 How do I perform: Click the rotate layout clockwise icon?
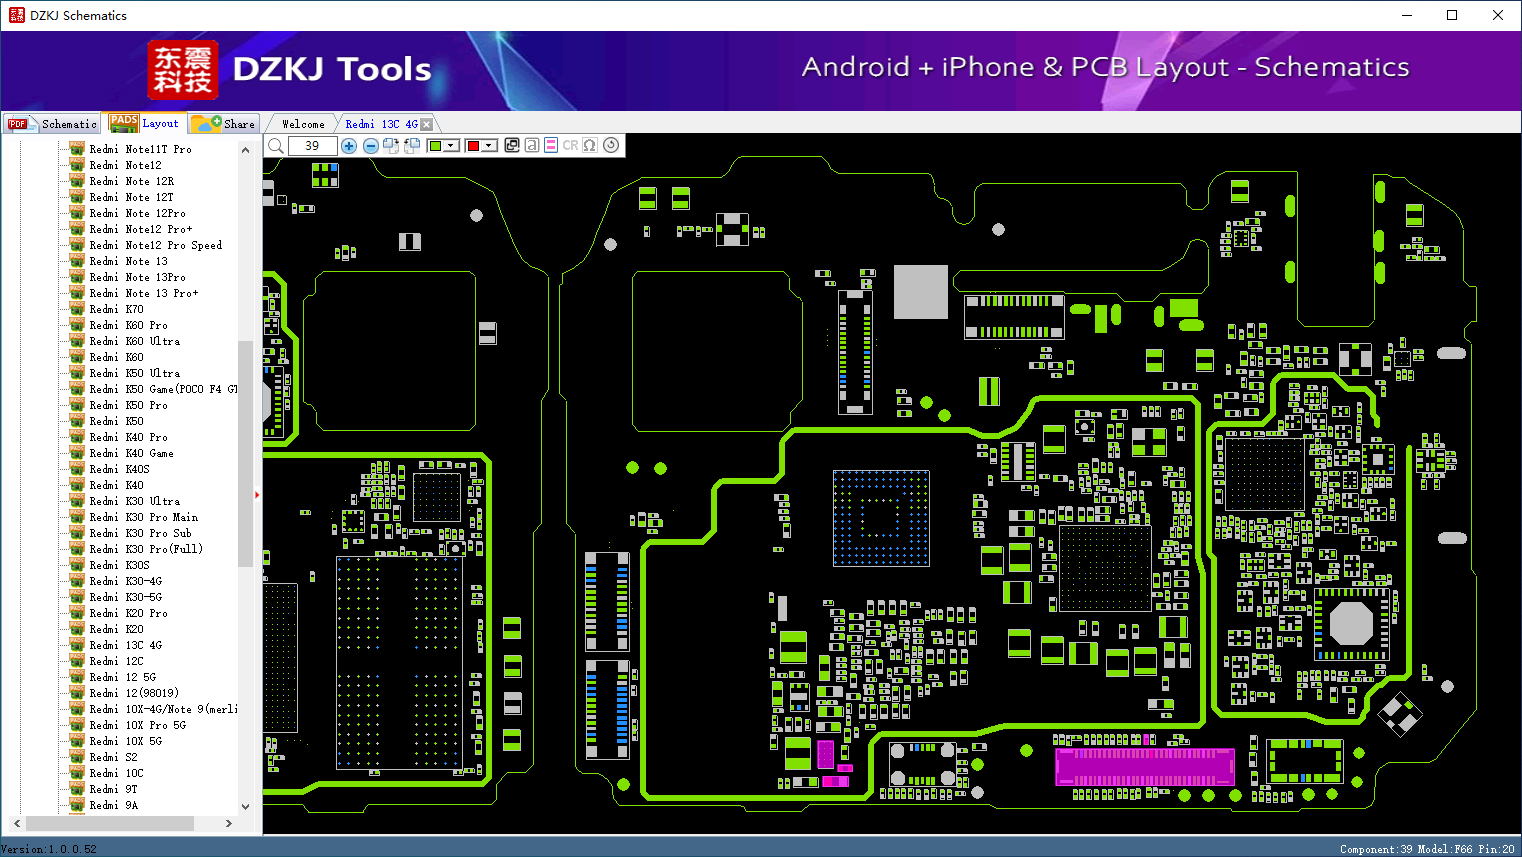391,146
